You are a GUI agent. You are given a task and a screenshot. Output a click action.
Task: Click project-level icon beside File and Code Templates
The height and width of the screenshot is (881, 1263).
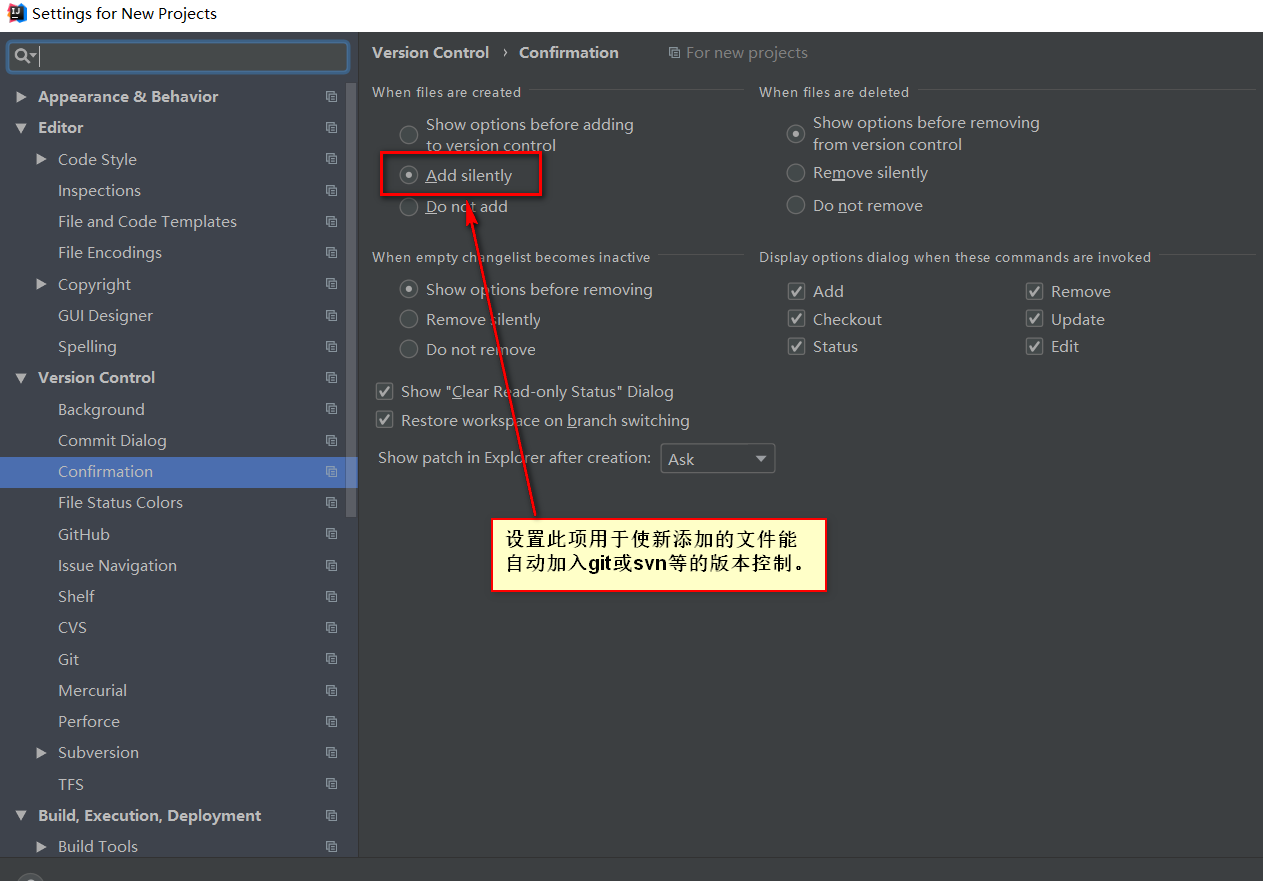pos(331,221)
